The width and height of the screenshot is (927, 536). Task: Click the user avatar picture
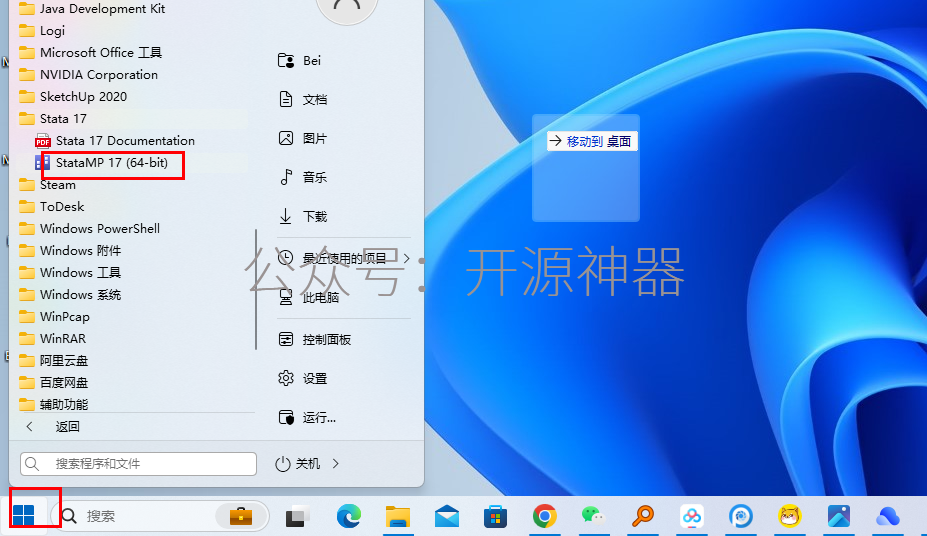pyautogui.click(x=347, y=6)
